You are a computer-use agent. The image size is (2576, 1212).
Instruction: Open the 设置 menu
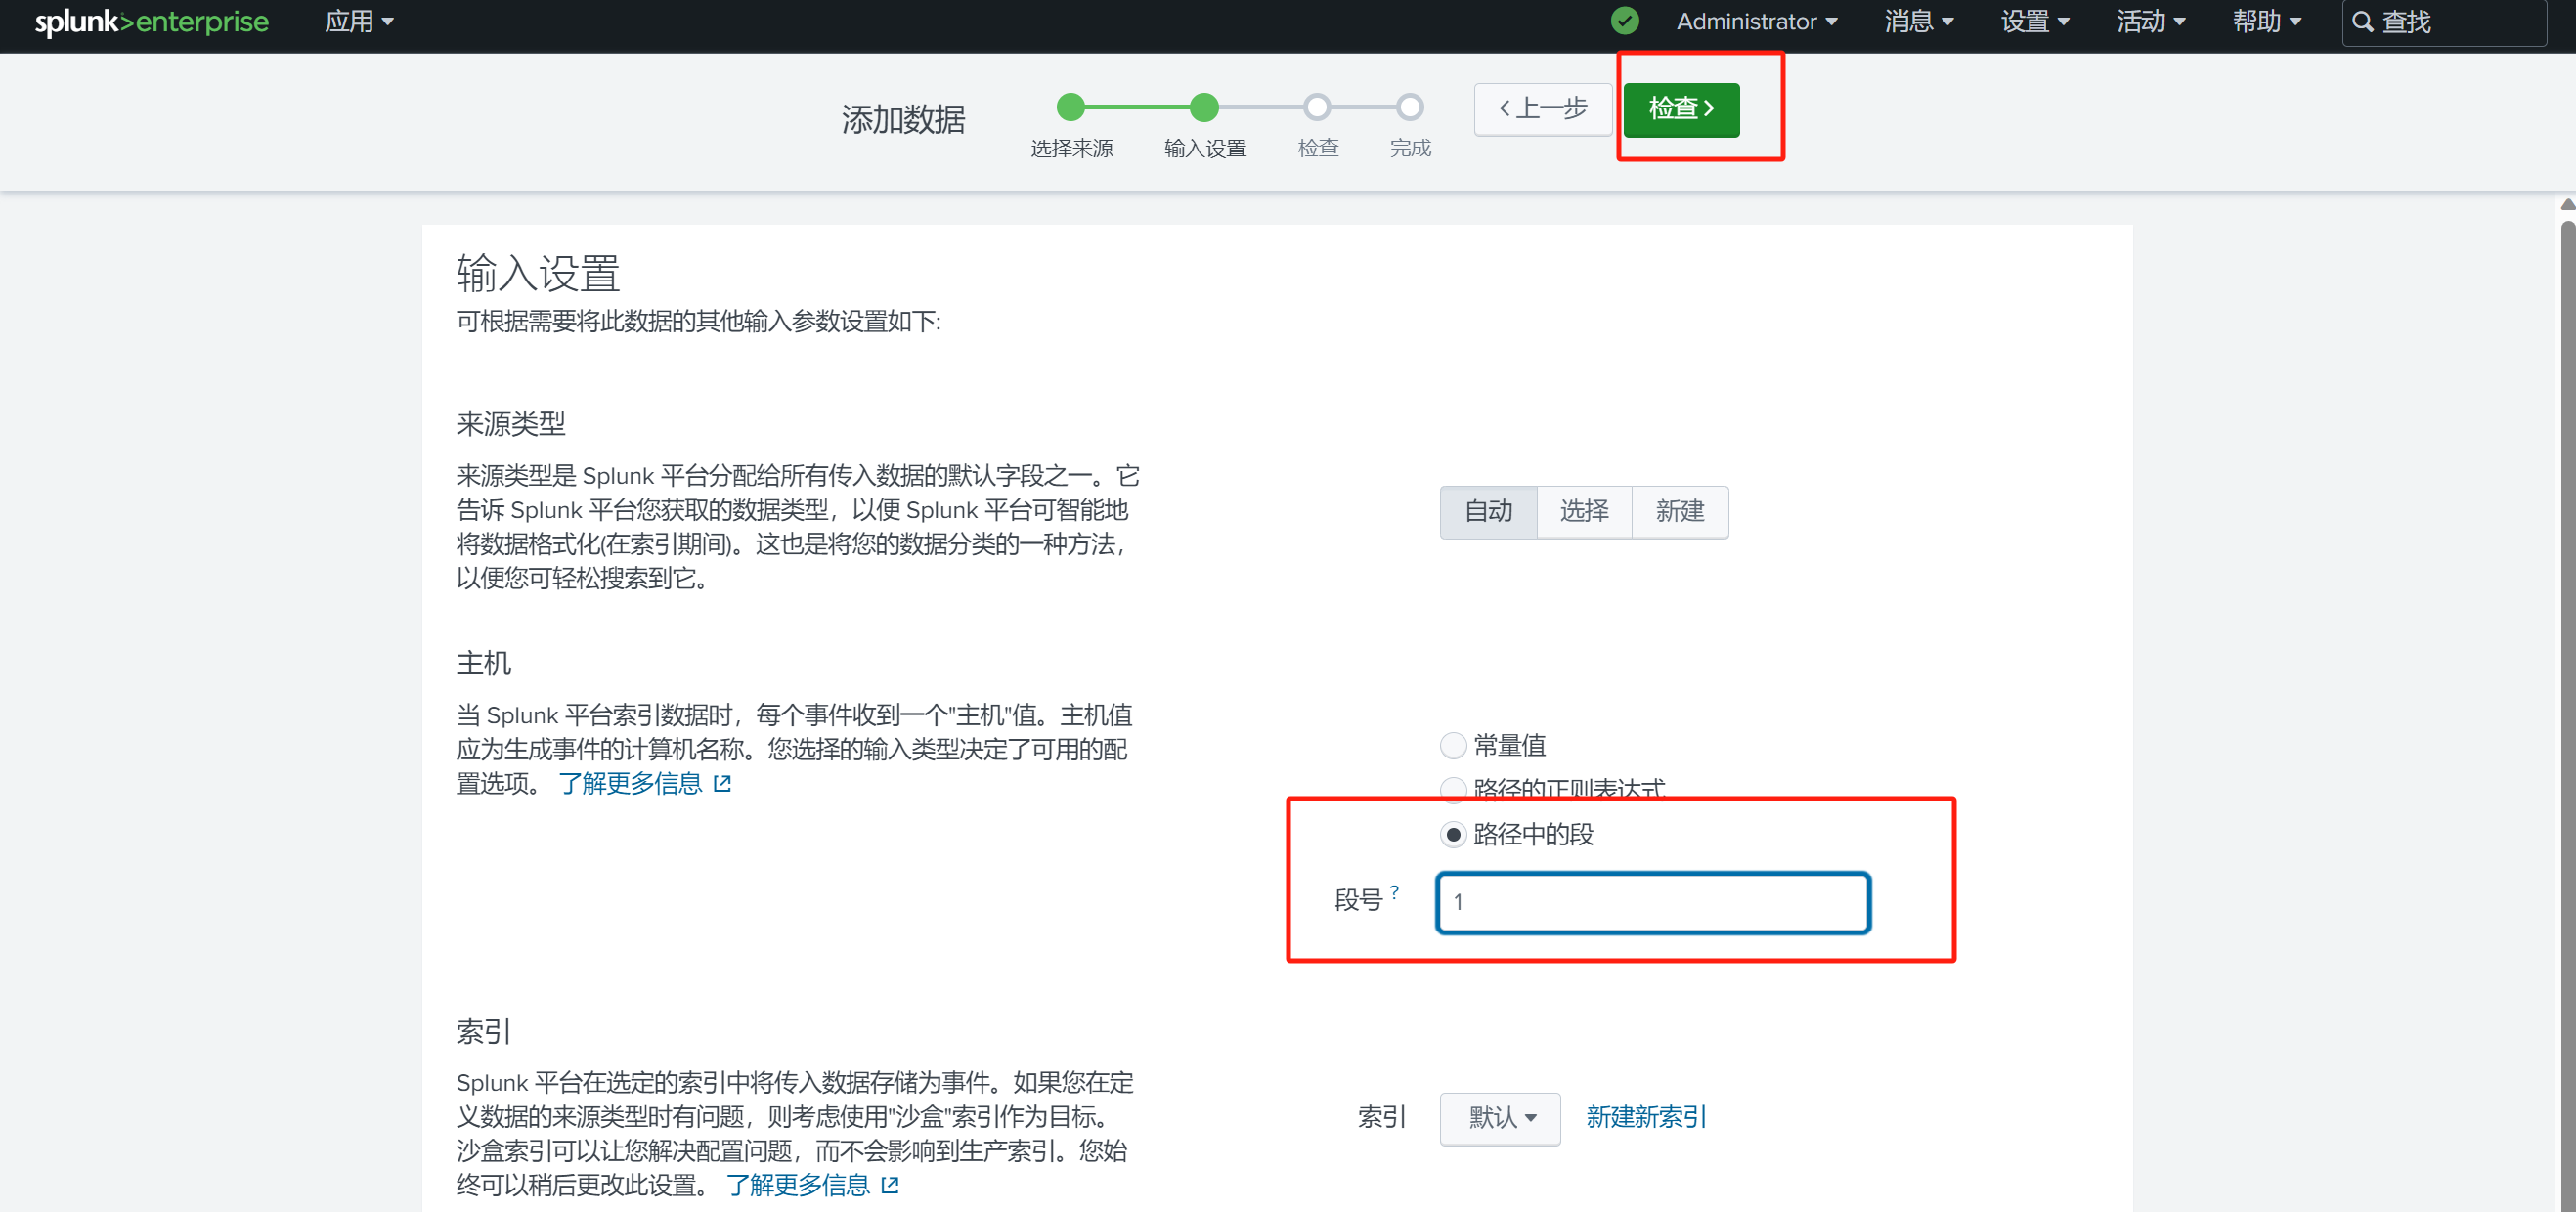(2034, 22)
